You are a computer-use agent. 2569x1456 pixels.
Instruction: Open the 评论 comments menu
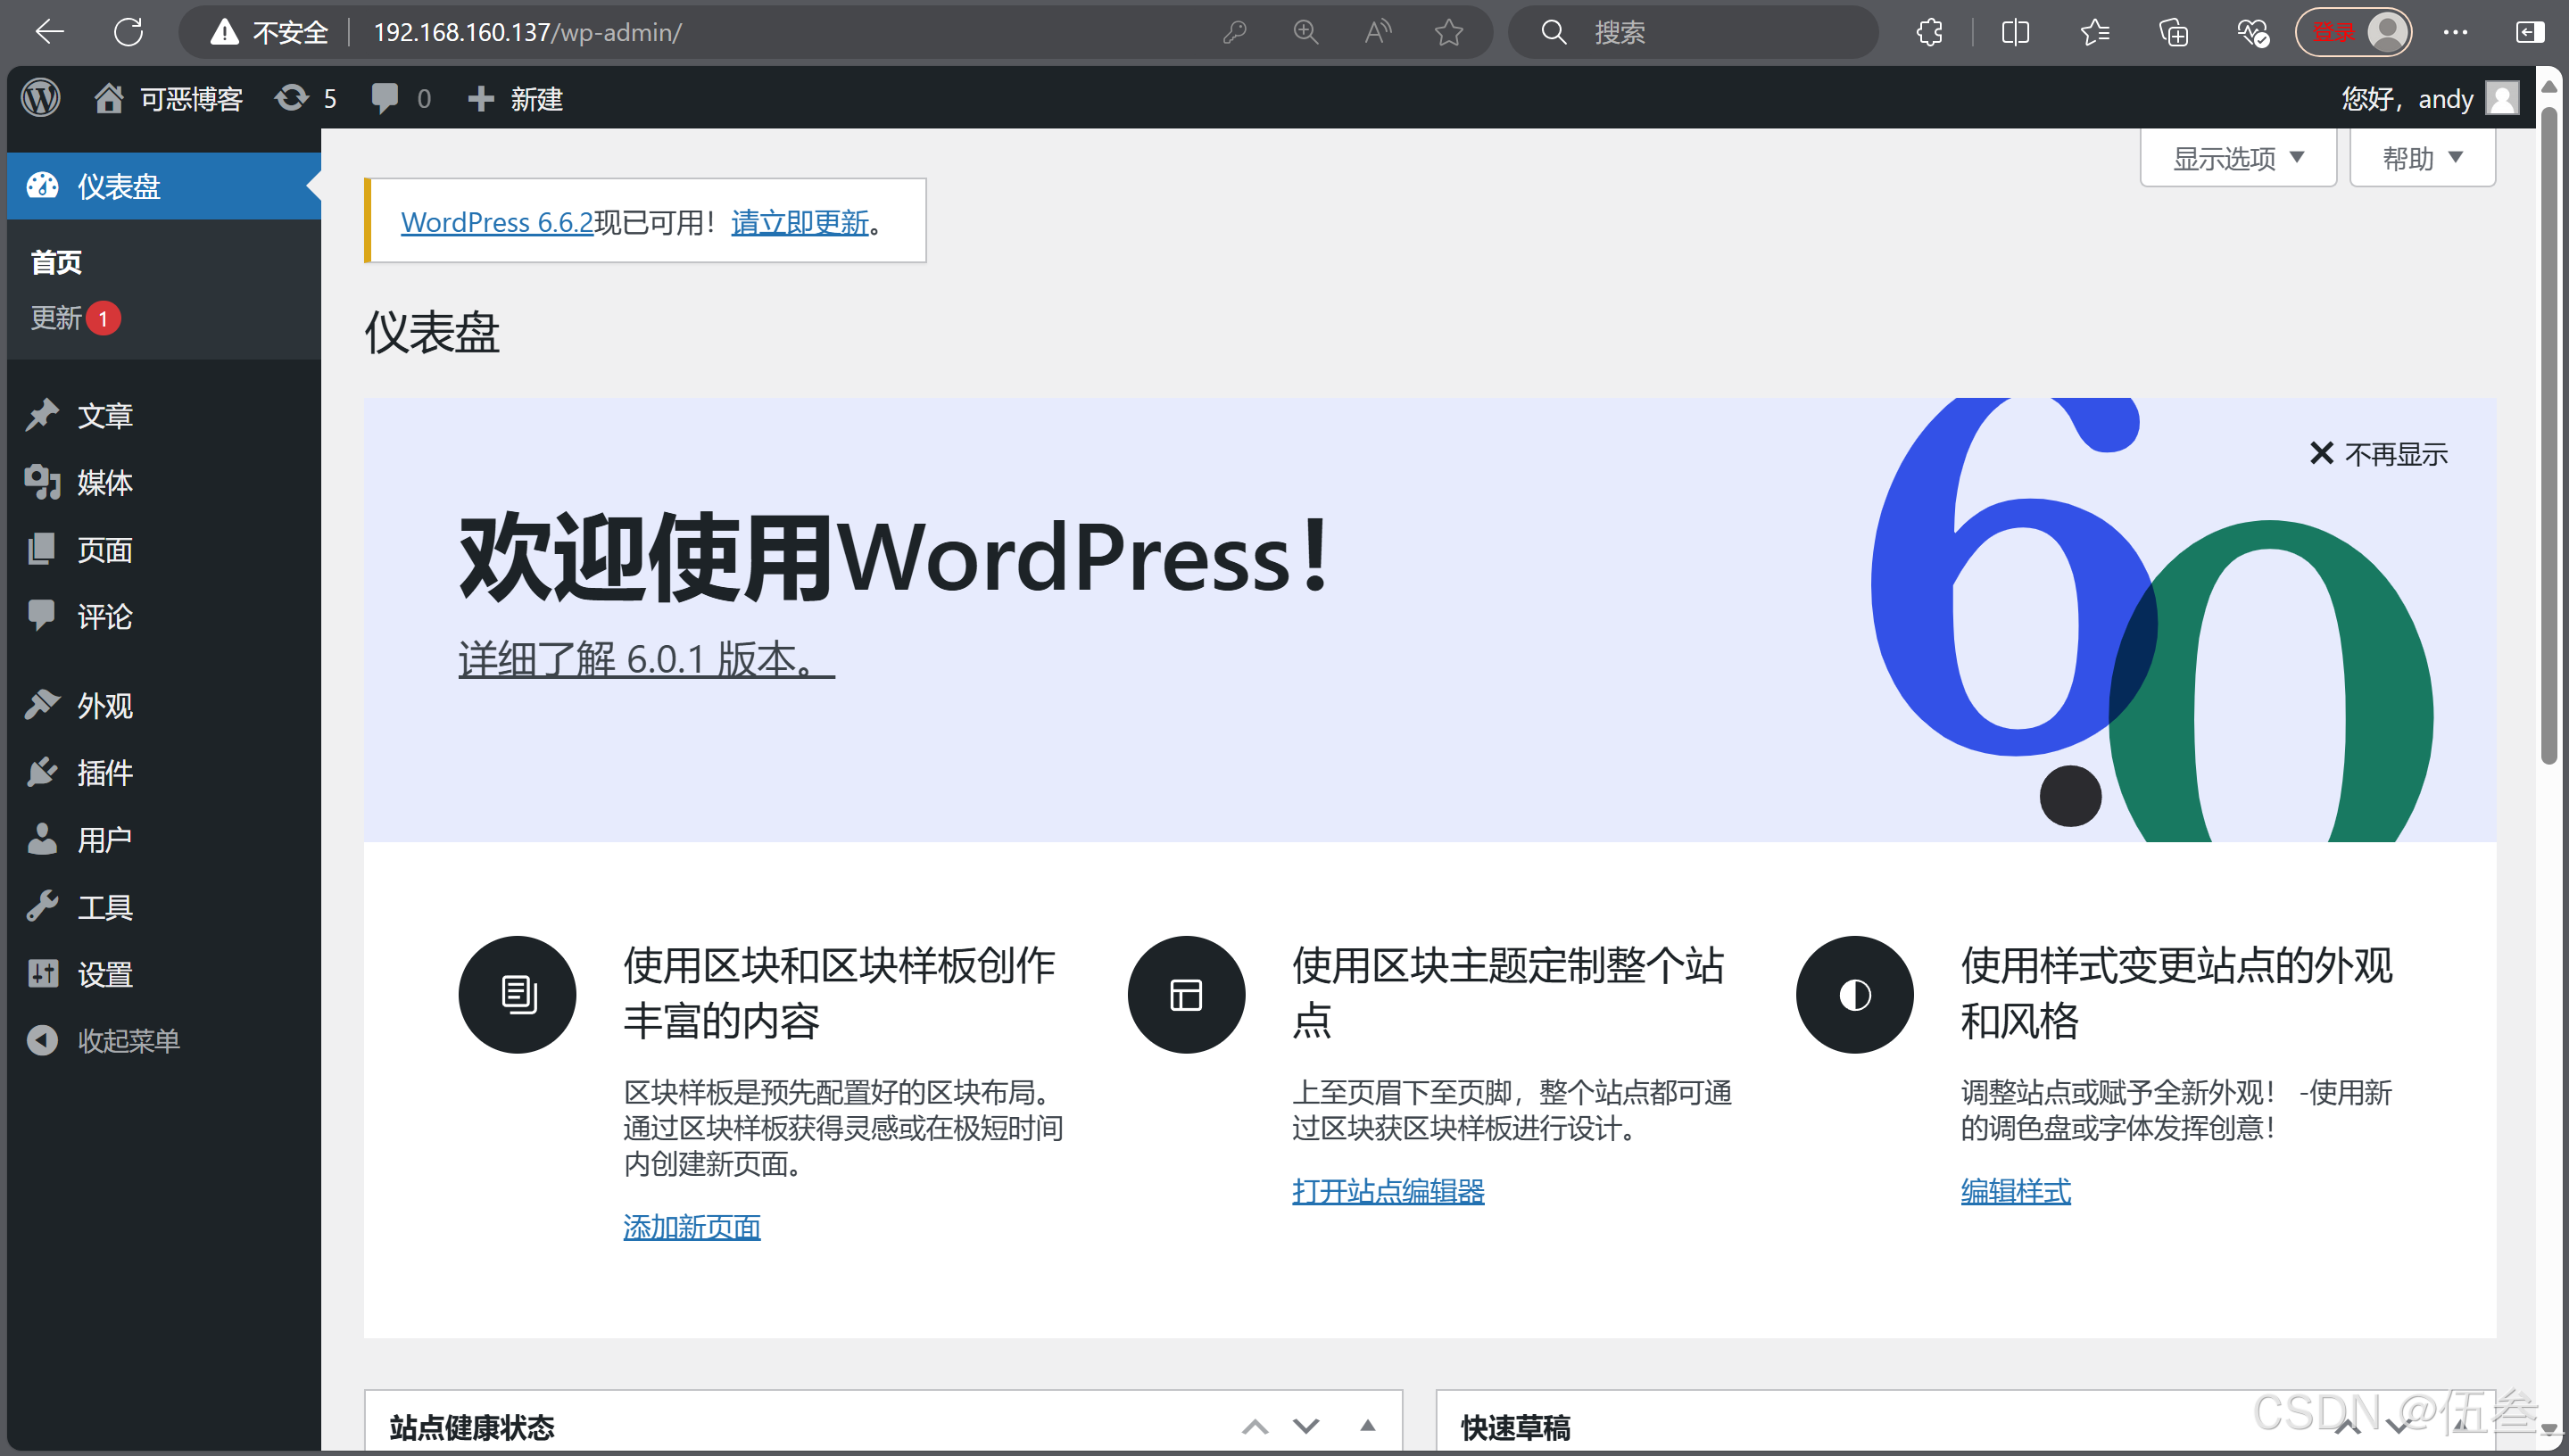point(164,616)
